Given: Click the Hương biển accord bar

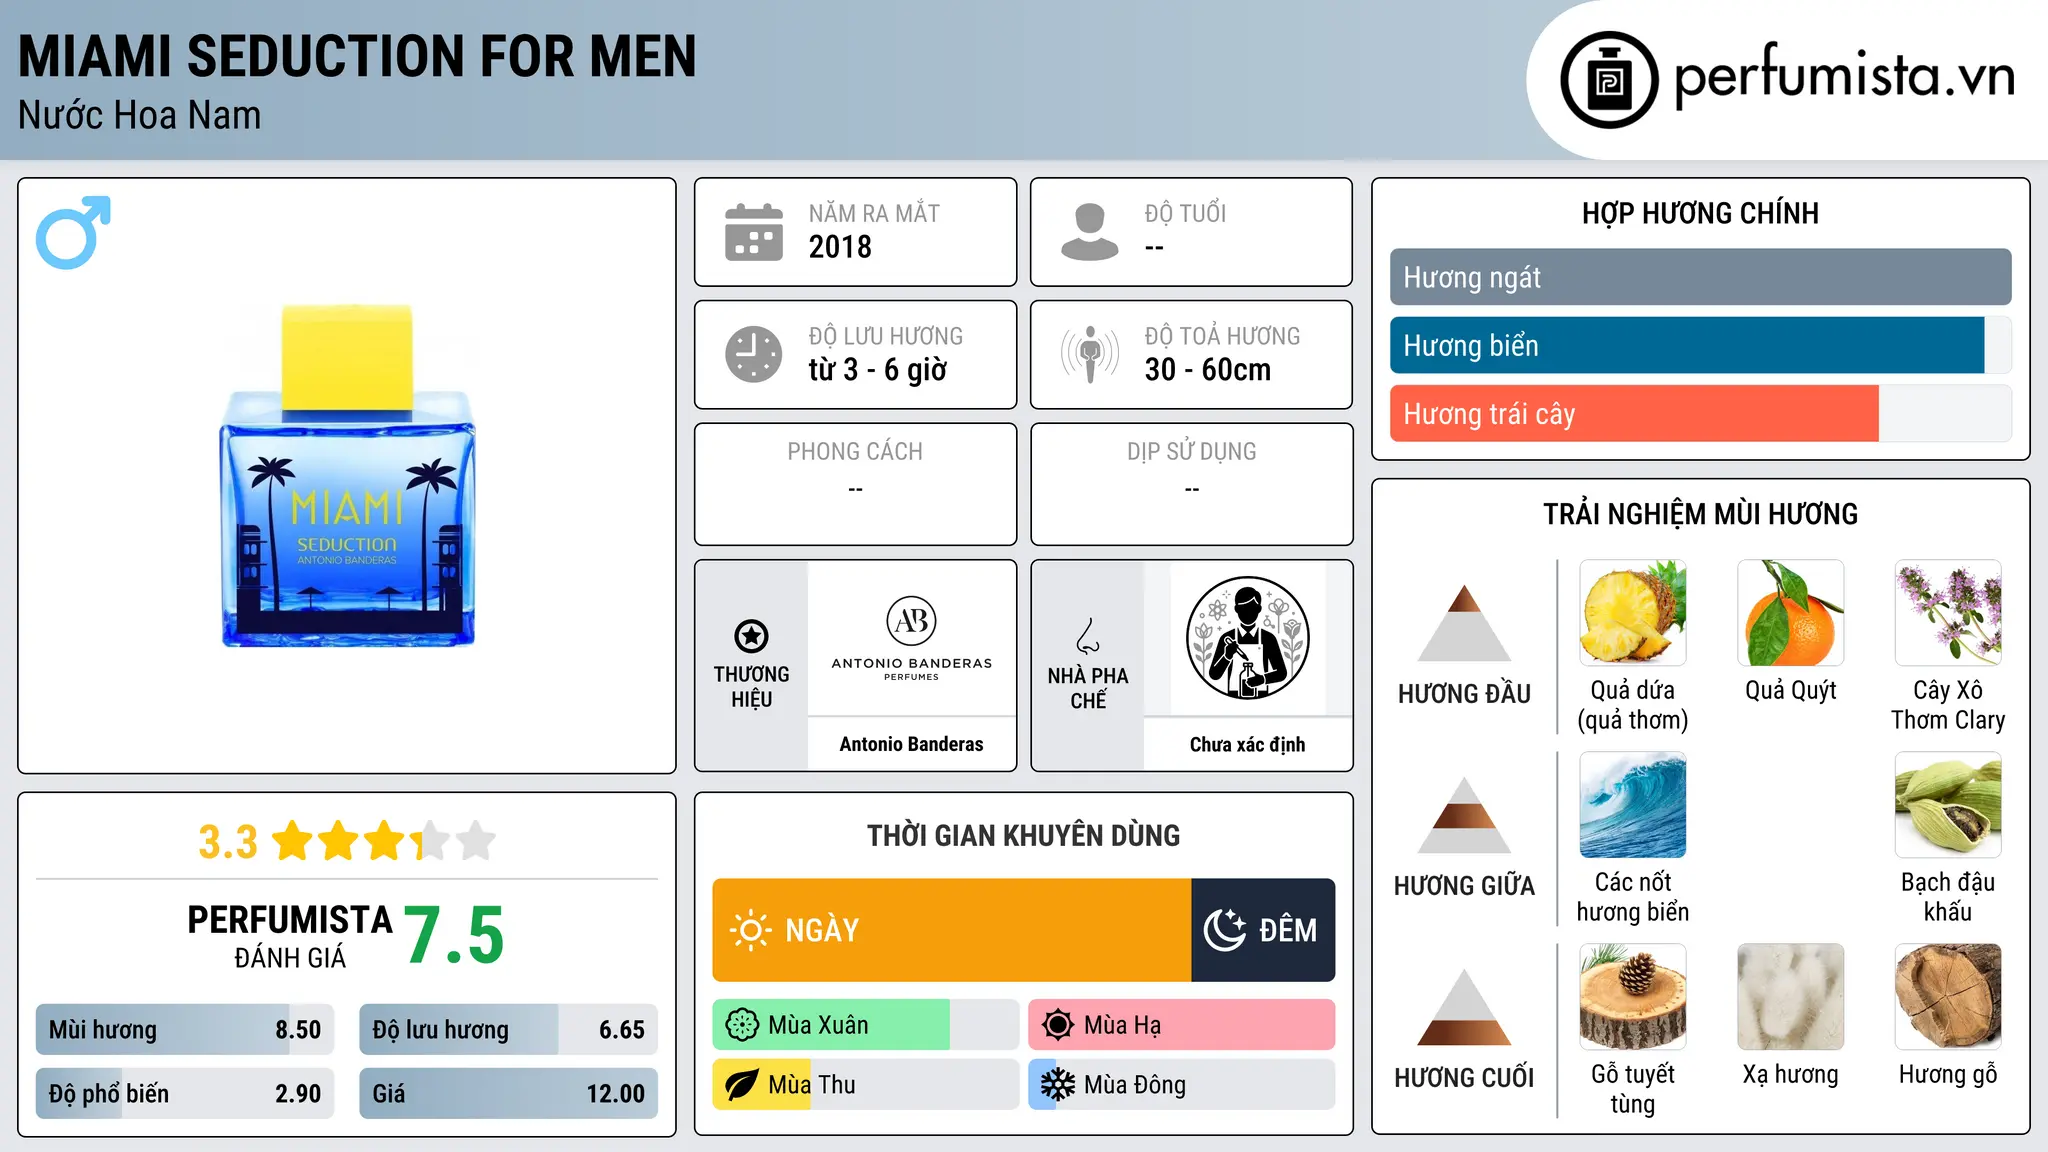Looking at the screenshot, I should (x=1701, y=345).
